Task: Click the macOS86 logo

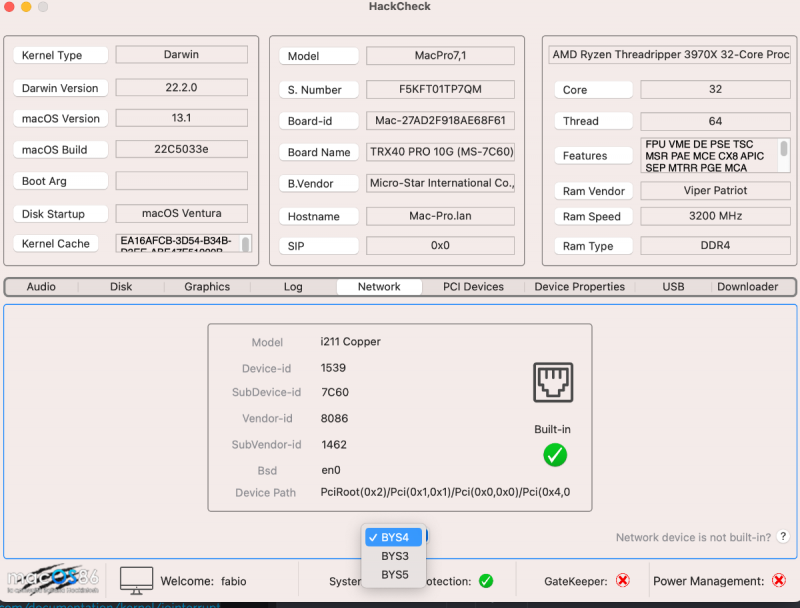Action: [x=52, y=580]
